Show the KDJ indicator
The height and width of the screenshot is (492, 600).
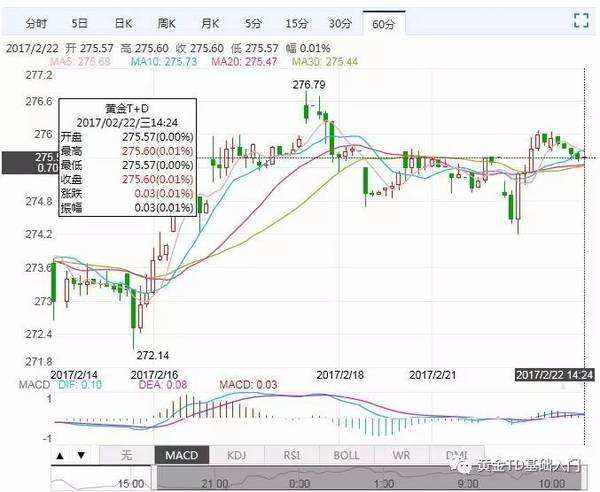(x=236, y=455)
